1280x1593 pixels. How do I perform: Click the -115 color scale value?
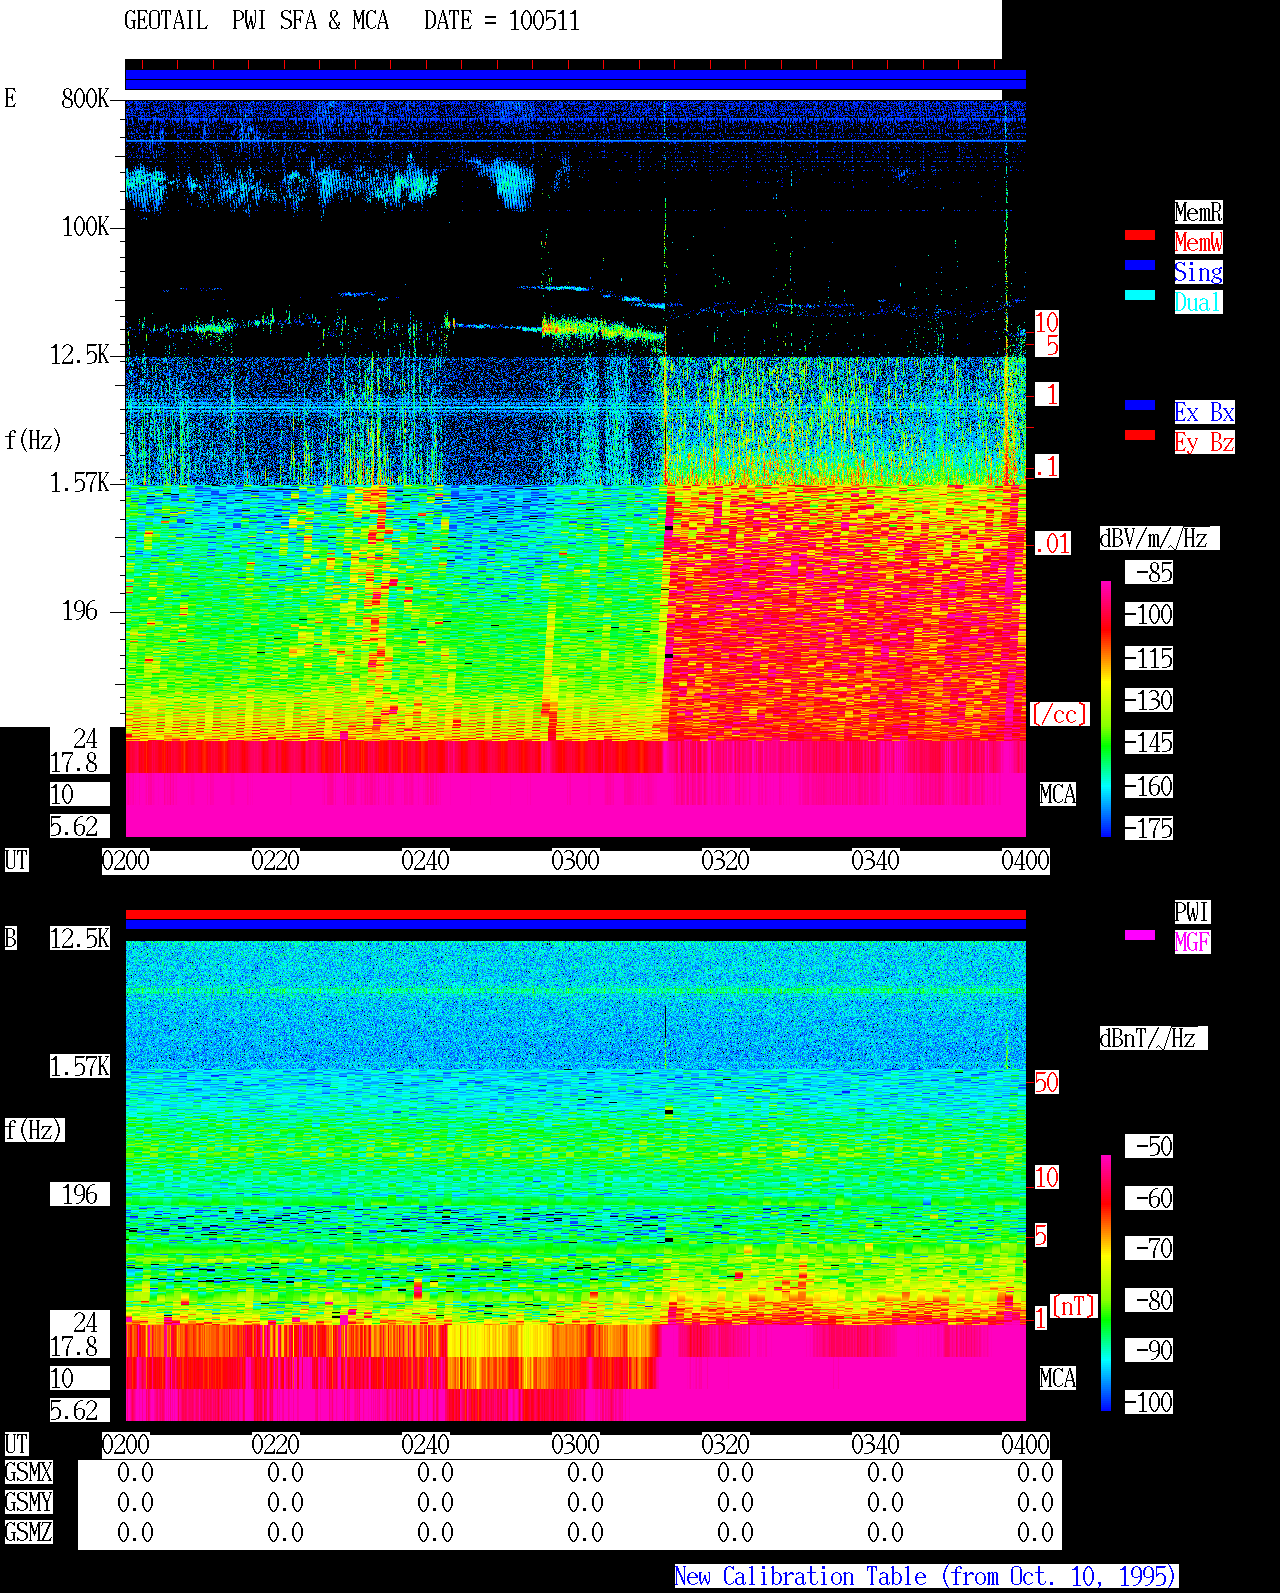pos(1150,658)
